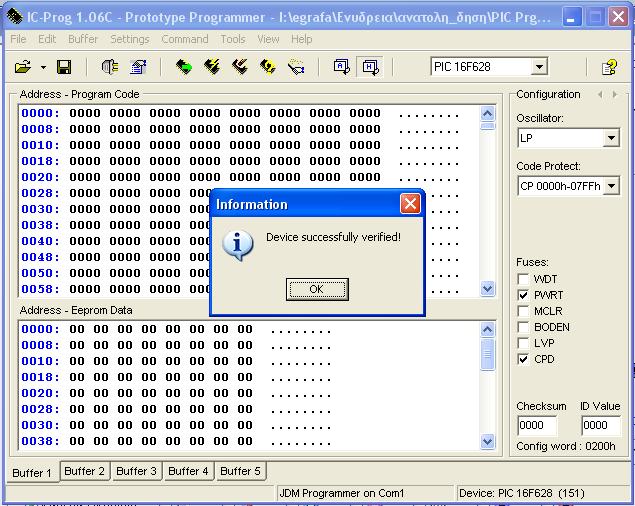Switch to the Buffer 3 tab

point(137,471)
